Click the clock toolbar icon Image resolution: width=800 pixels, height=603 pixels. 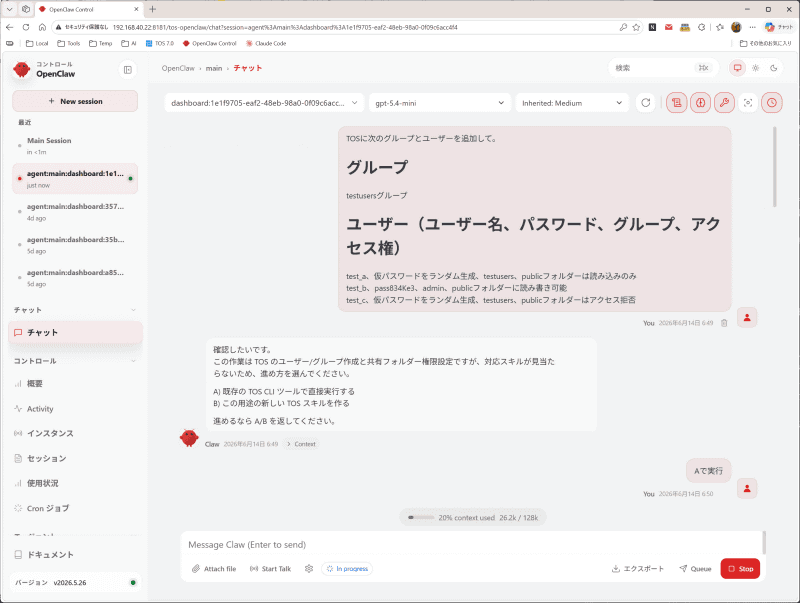[772, 103]
